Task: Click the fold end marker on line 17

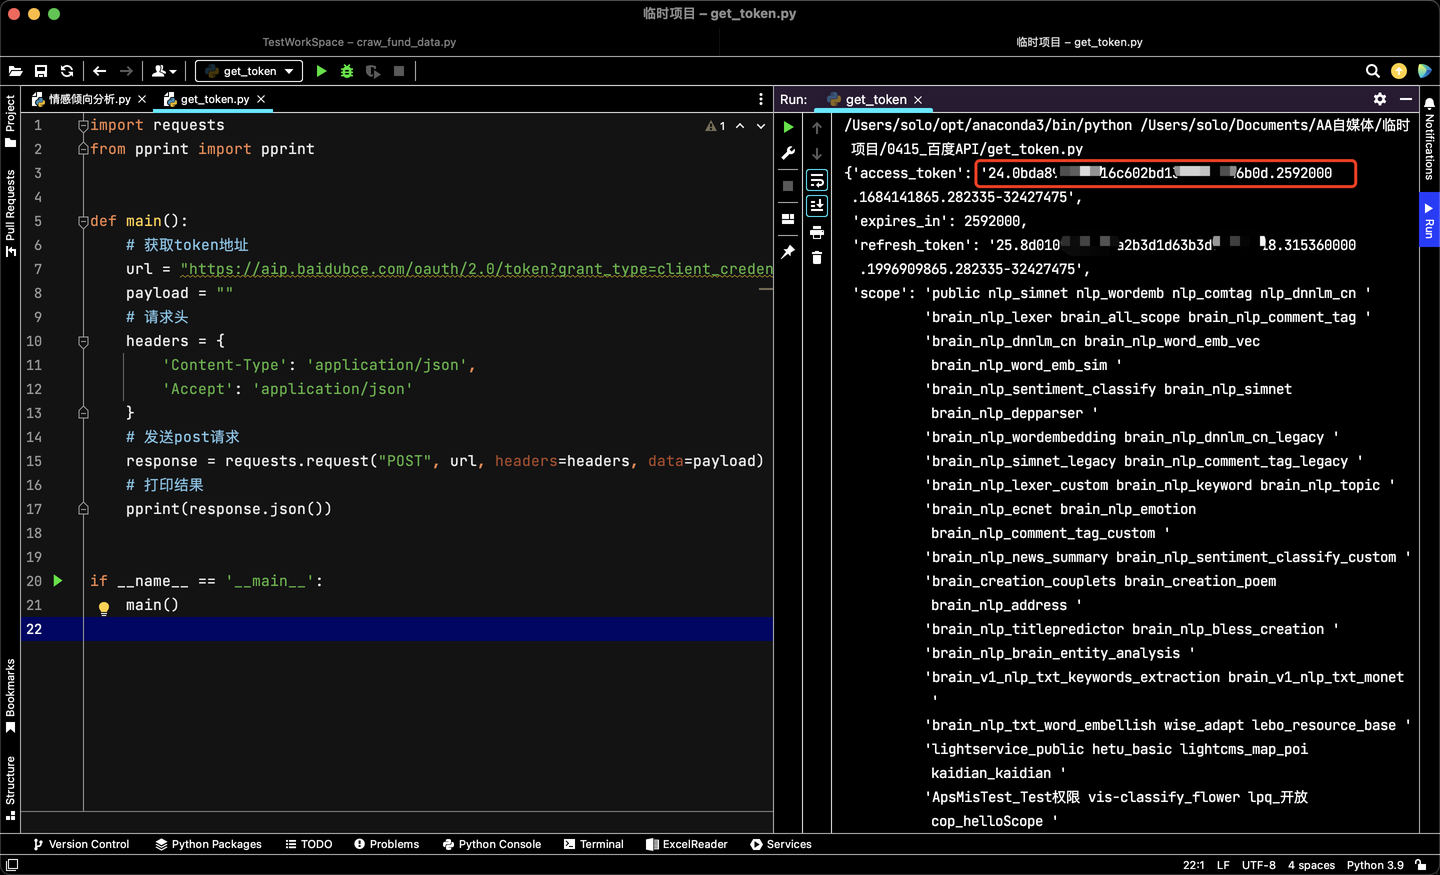Action: coord(84,509)
